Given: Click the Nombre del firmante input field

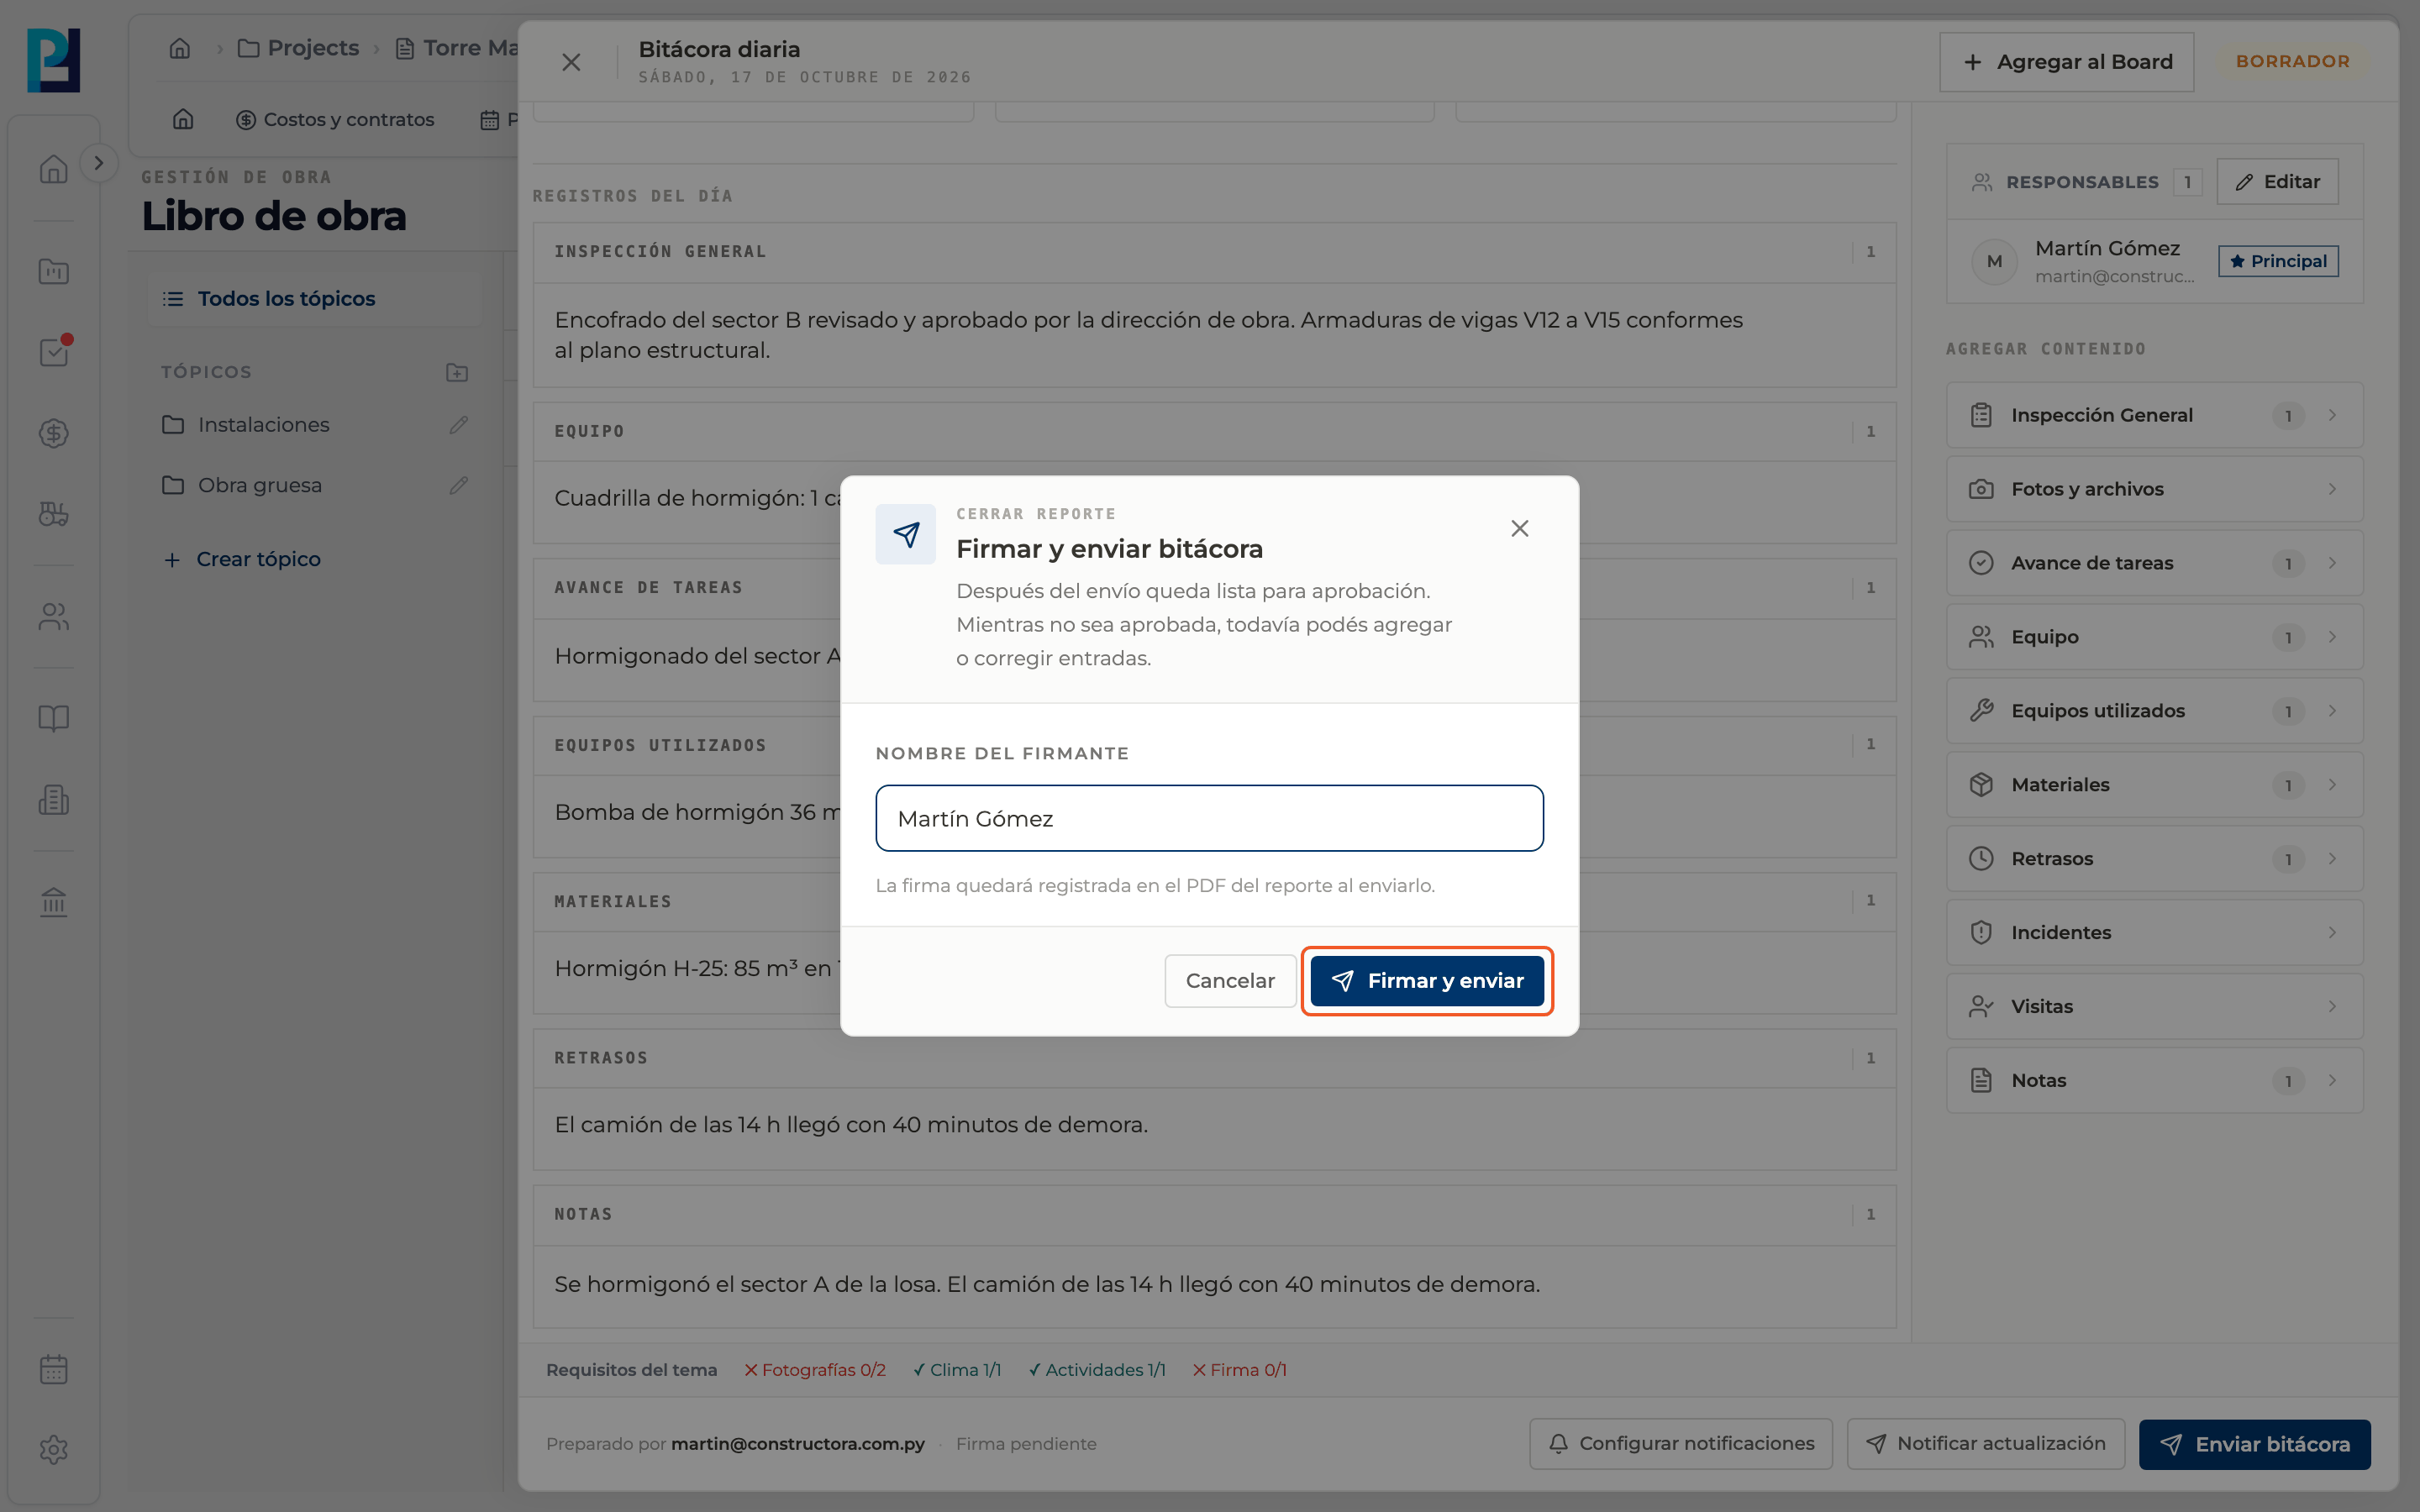Looking at the screenshot, I should click(1209, 818).
